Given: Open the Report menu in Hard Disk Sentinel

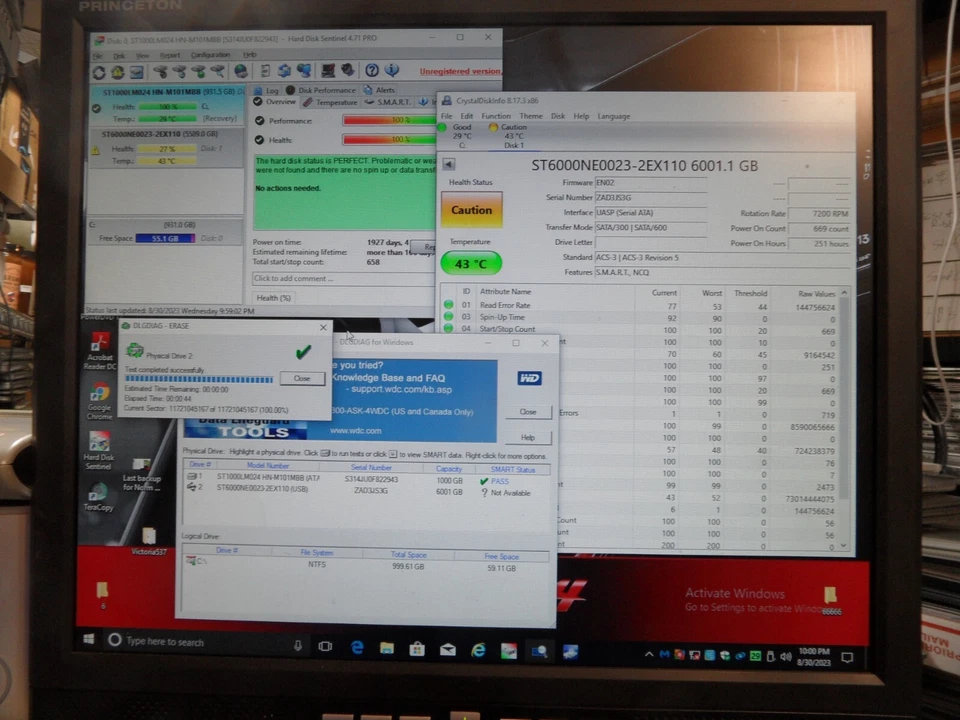Looking at the screenshot, I should pyautogui.click(x=171, y=55).
